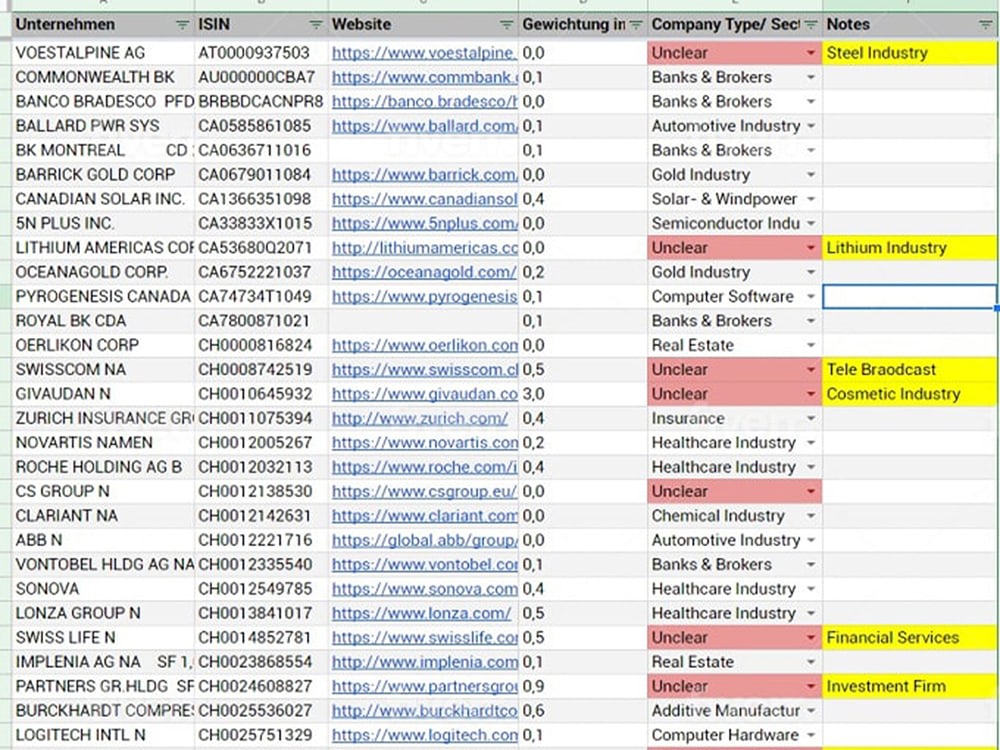Select BURCKHARDT weighting value 0,6
The image size is (1000, 750).
click(x=584, y=710)
